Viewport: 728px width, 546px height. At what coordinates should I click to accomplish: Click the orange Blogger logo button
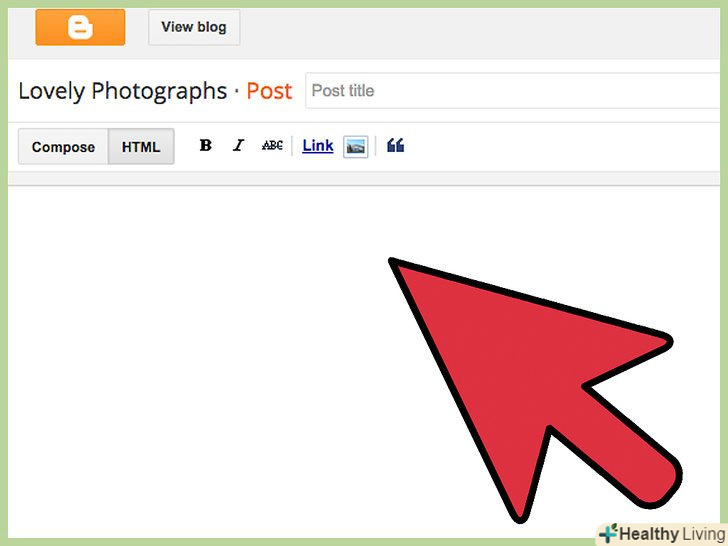pyautogui.click(x=80, y=27)
